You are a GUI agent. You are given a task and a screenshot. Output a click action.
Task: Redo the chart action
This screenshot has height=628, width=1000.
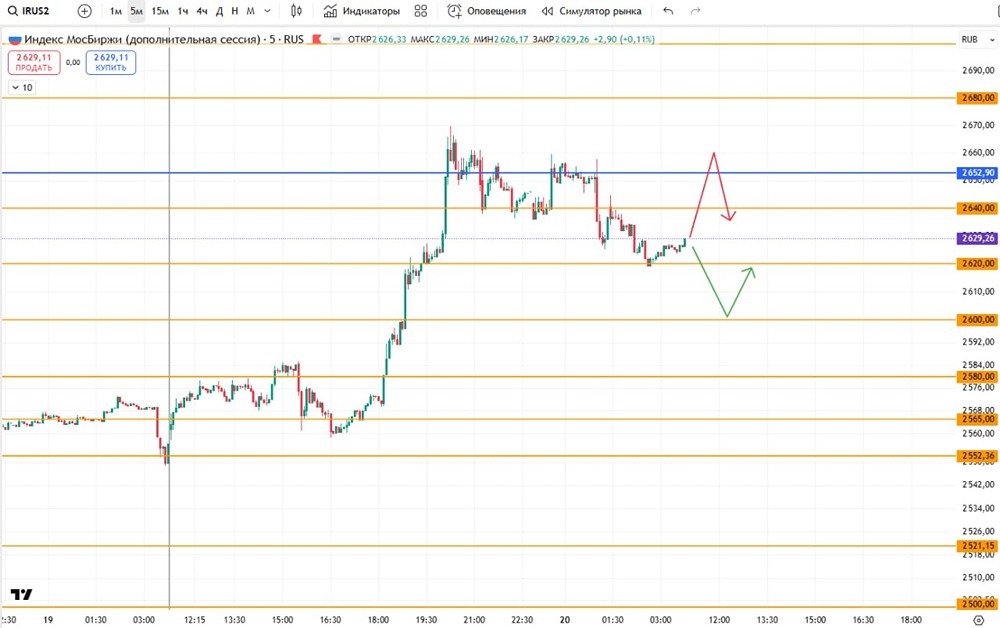pyautogui.click(x=696, y=11)
